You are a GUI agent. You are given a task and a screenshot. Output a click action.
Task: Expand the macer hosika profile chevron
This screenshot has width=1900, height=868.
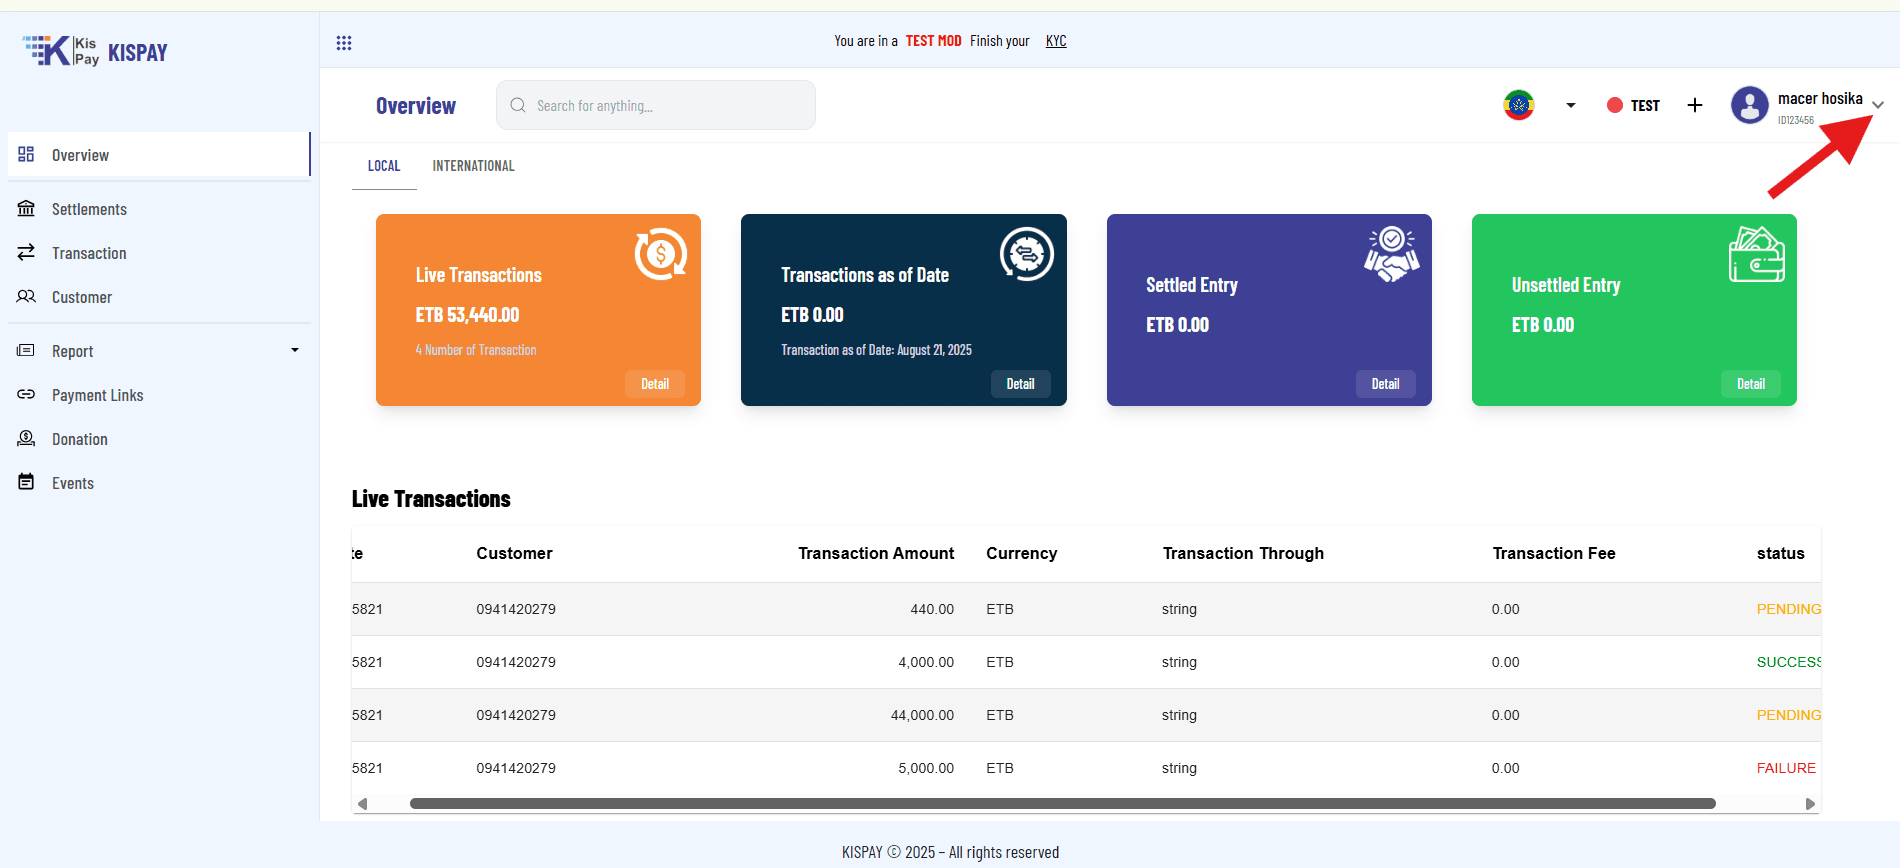[1878, 105]
